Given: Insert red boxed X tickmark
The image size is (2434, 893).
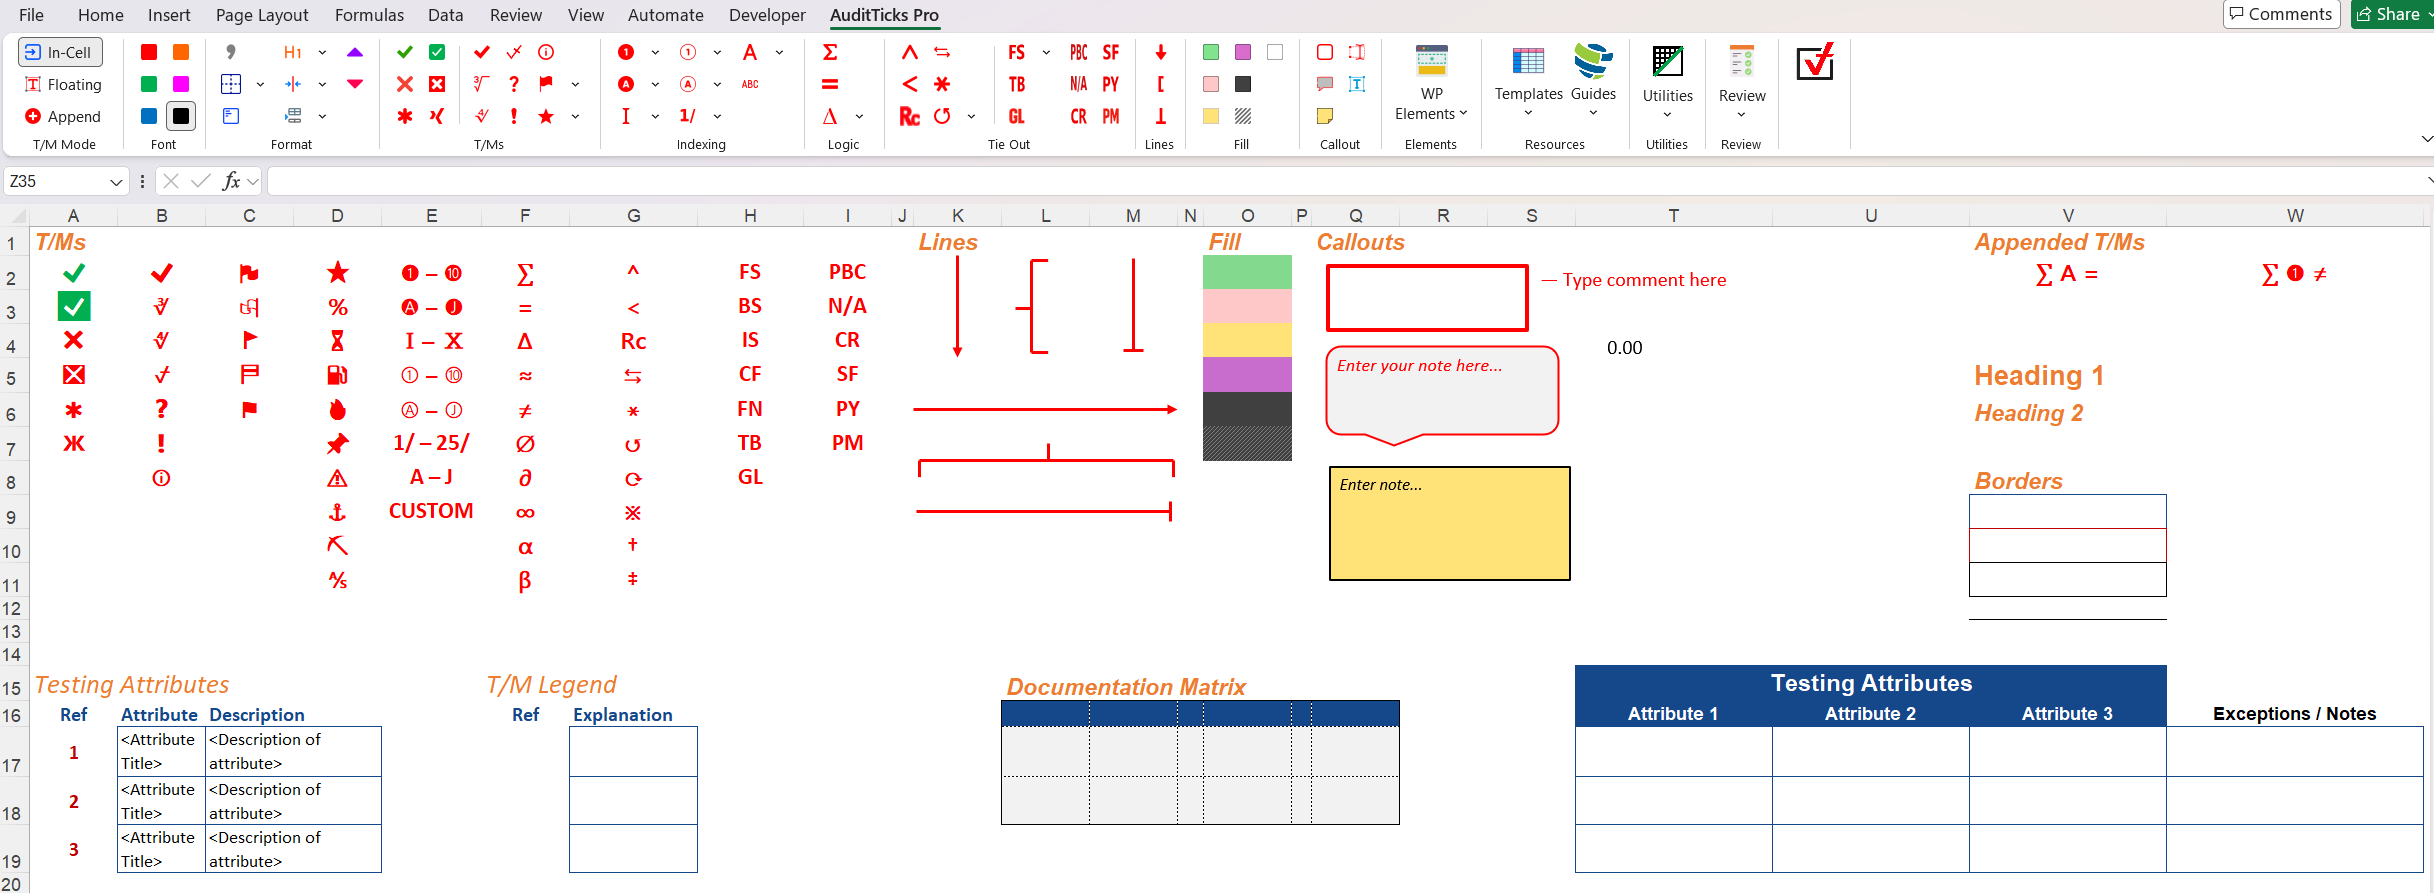Looking at the screenshot, I should coord(437,84).
